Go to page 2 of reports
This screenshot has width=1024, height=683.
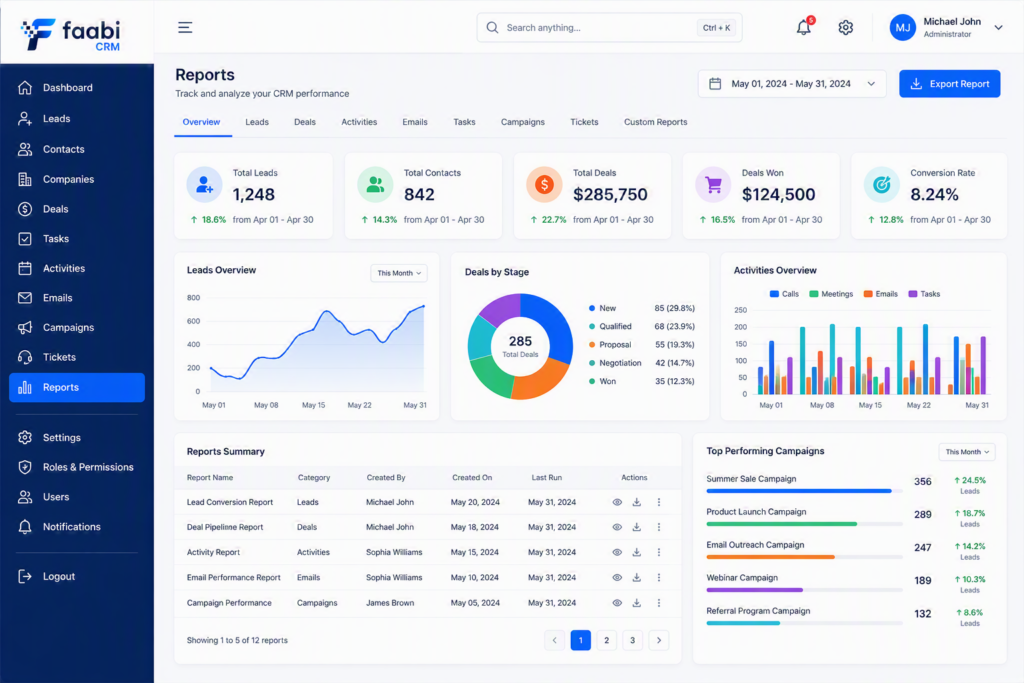click(607, 641)
